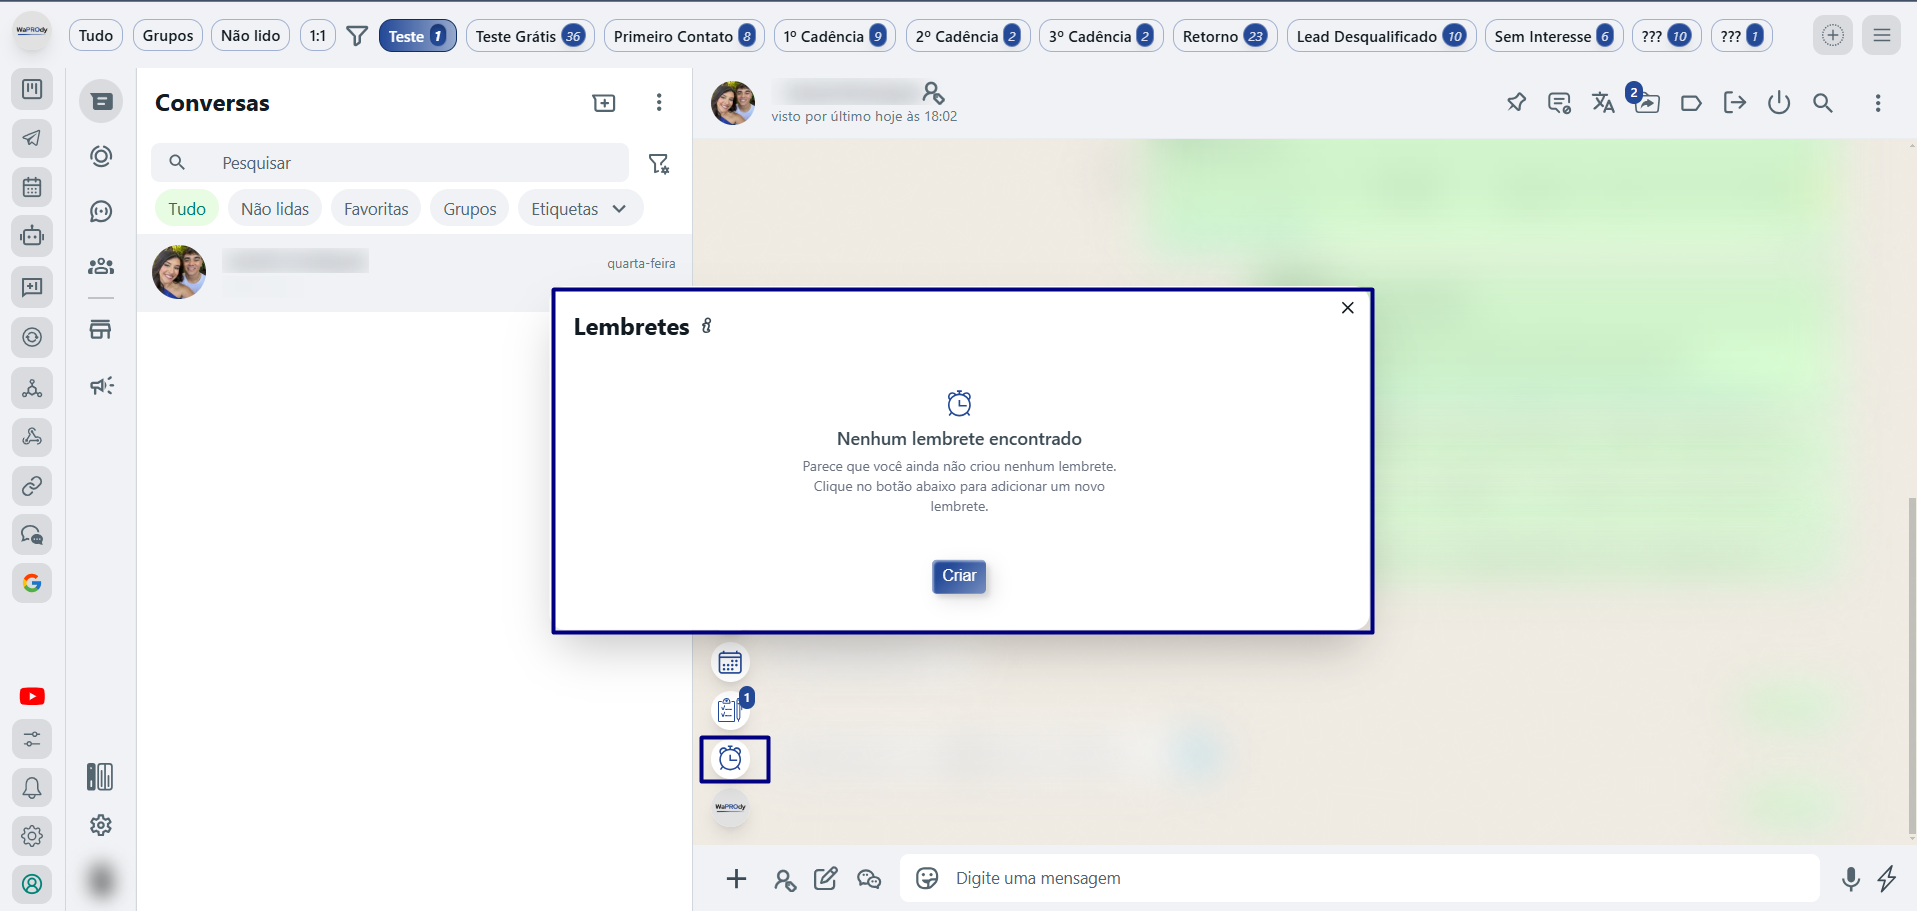The height and width of the screenshot is (911, 1917).
Task: Close the Lembretes dialog
Action: point(1347,308)
